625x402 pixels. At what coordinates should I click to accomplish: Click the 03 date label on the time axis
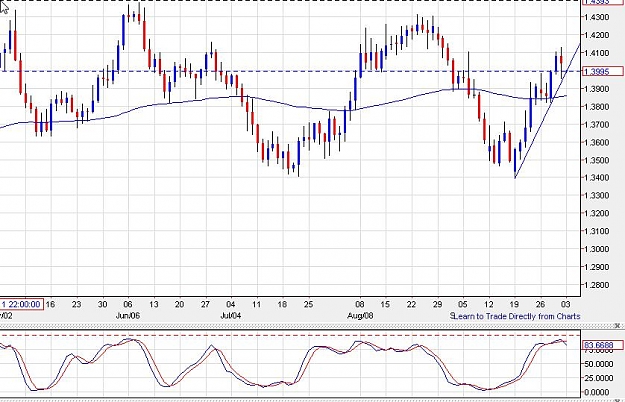point(566,305)
